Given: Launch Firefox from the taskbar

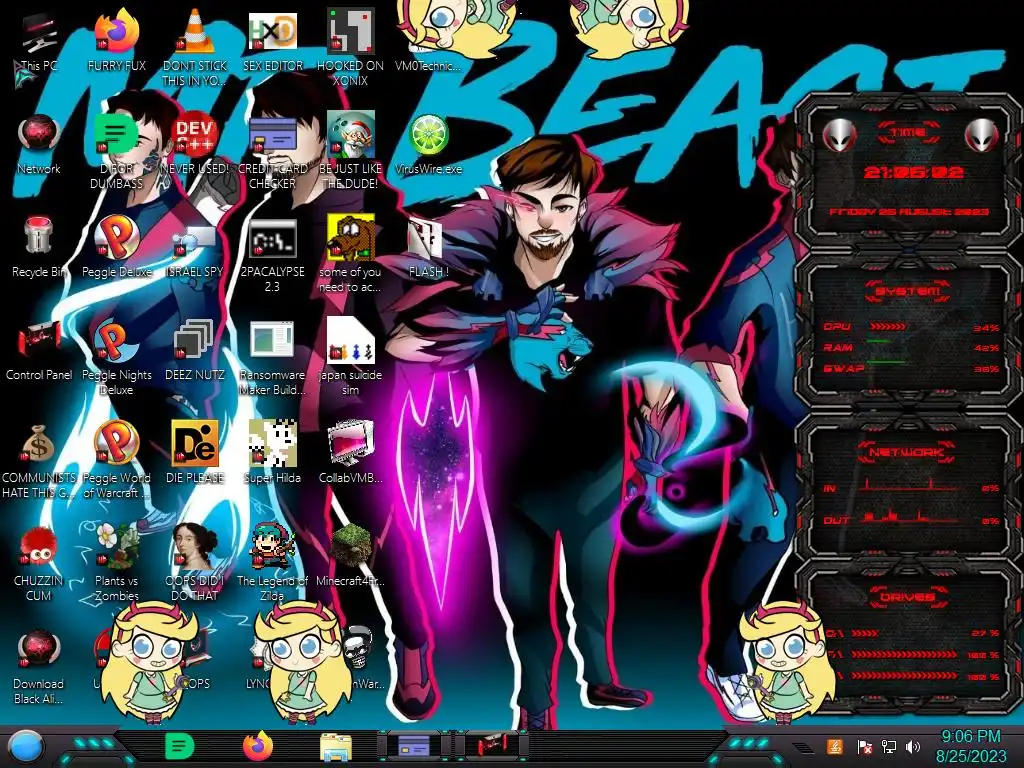Looking at the screenshot, I should 258,746.
